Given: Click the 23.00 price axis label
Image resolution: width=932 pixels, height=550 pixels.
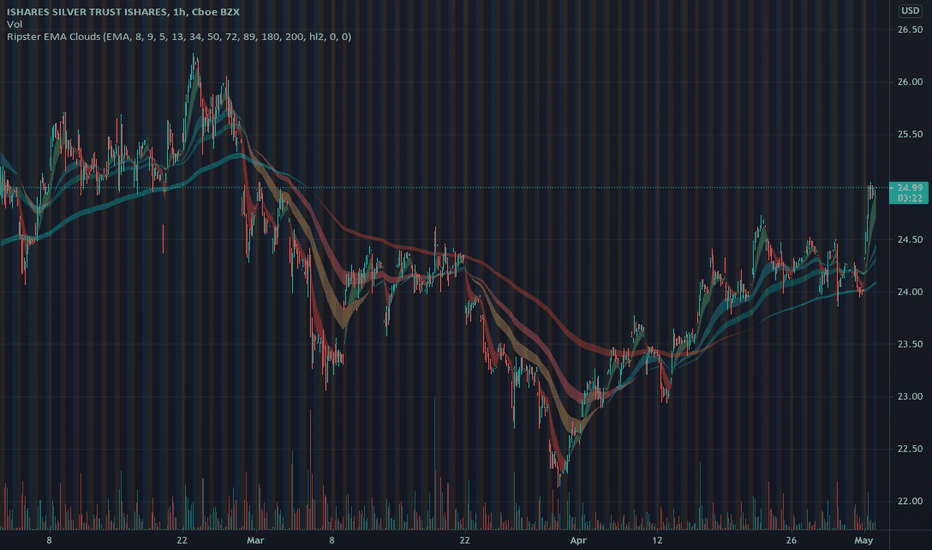Looking at the screenshot, I should pyautogui.click(x=910, y=397).
